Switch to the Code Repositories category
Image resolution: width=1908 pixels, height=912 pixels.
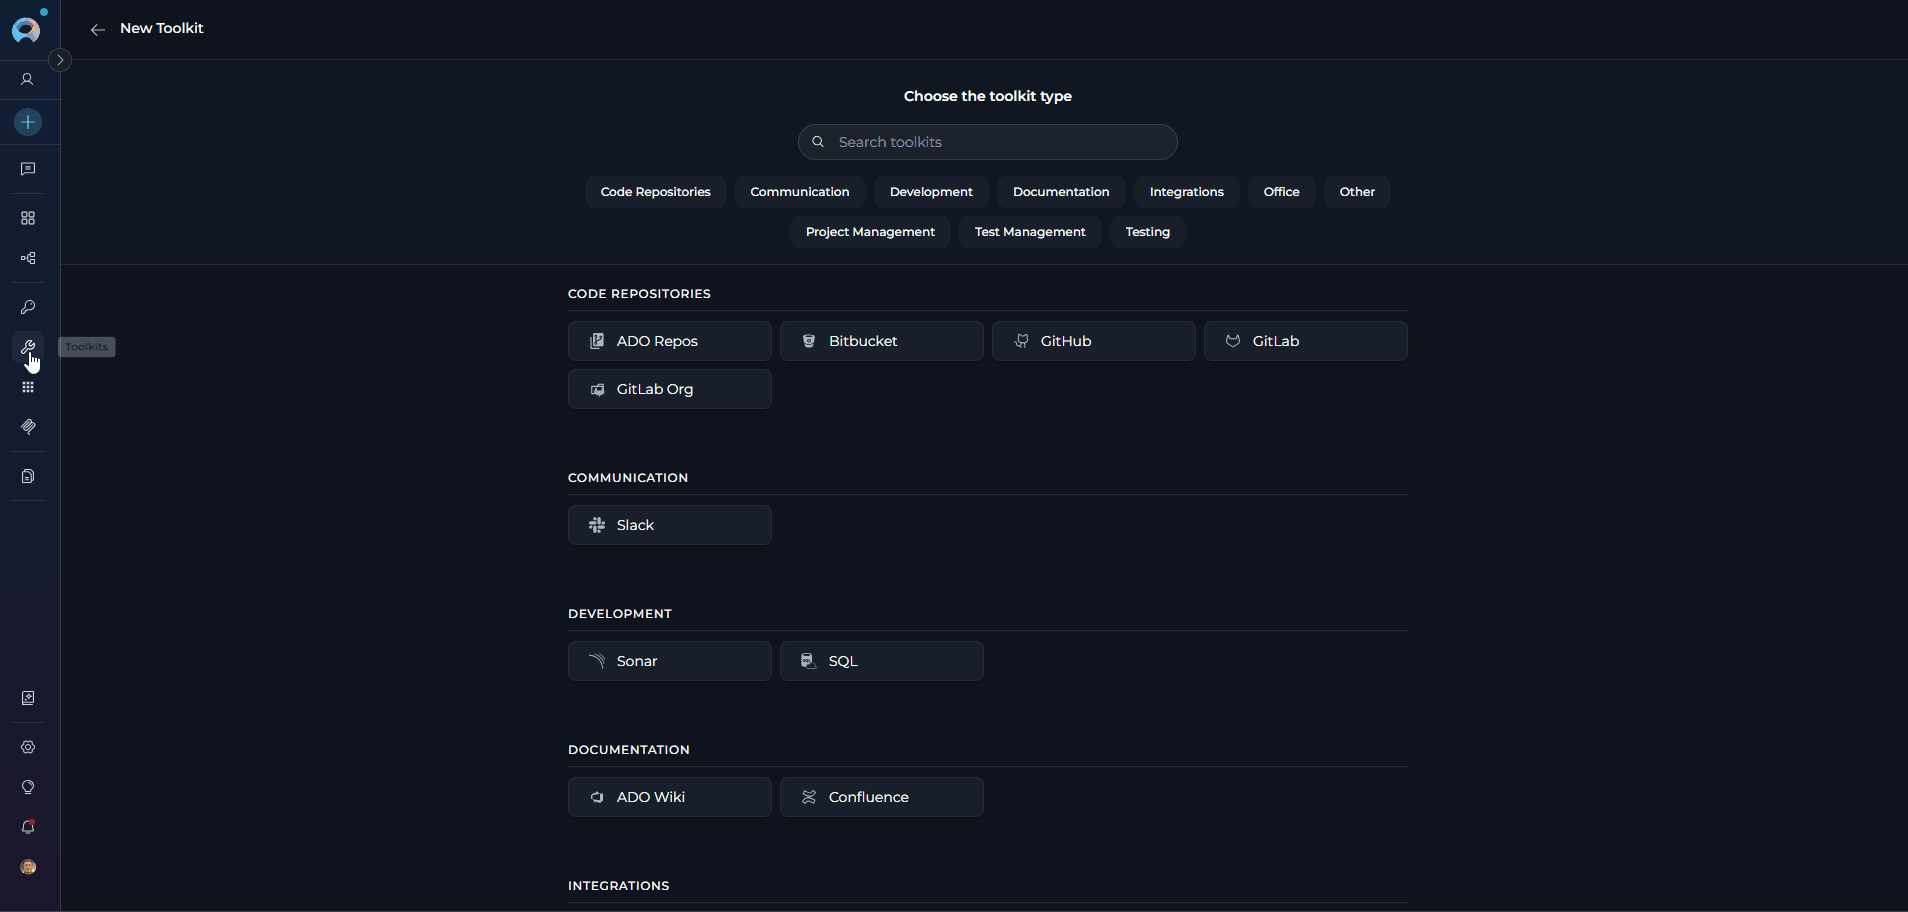pos(655,191)
